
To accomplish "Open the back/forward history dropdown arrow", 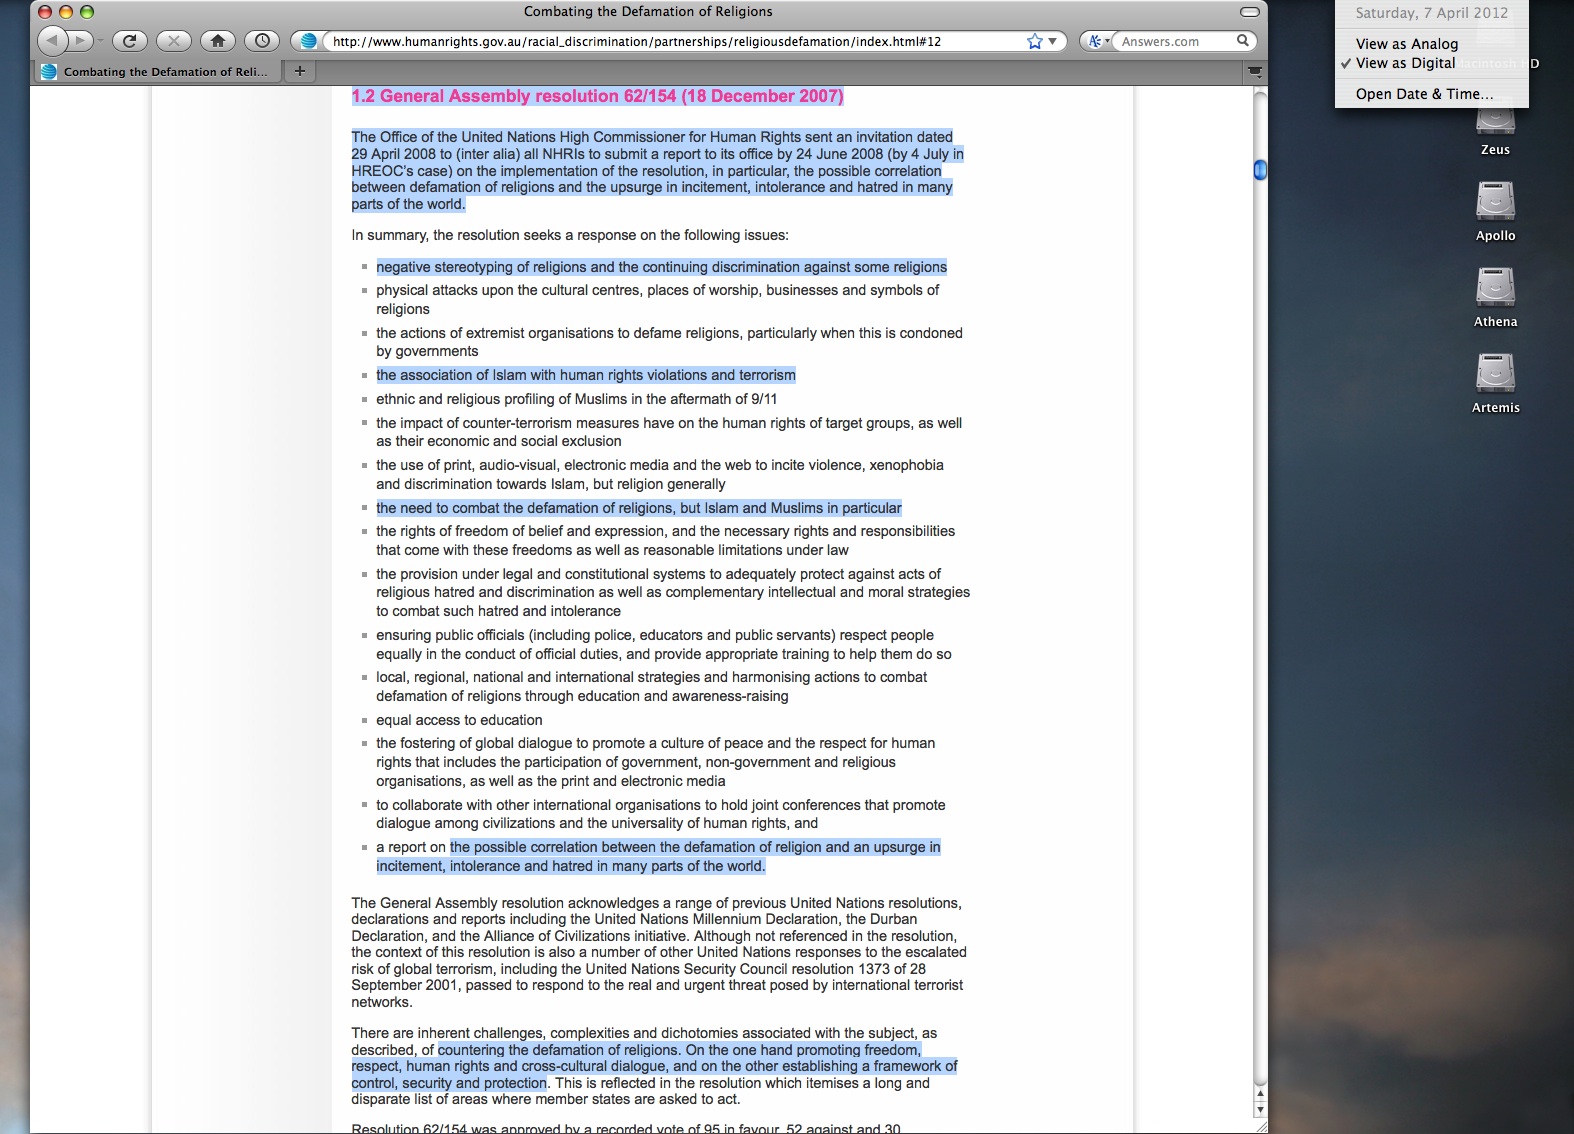I will click(100, 42).
